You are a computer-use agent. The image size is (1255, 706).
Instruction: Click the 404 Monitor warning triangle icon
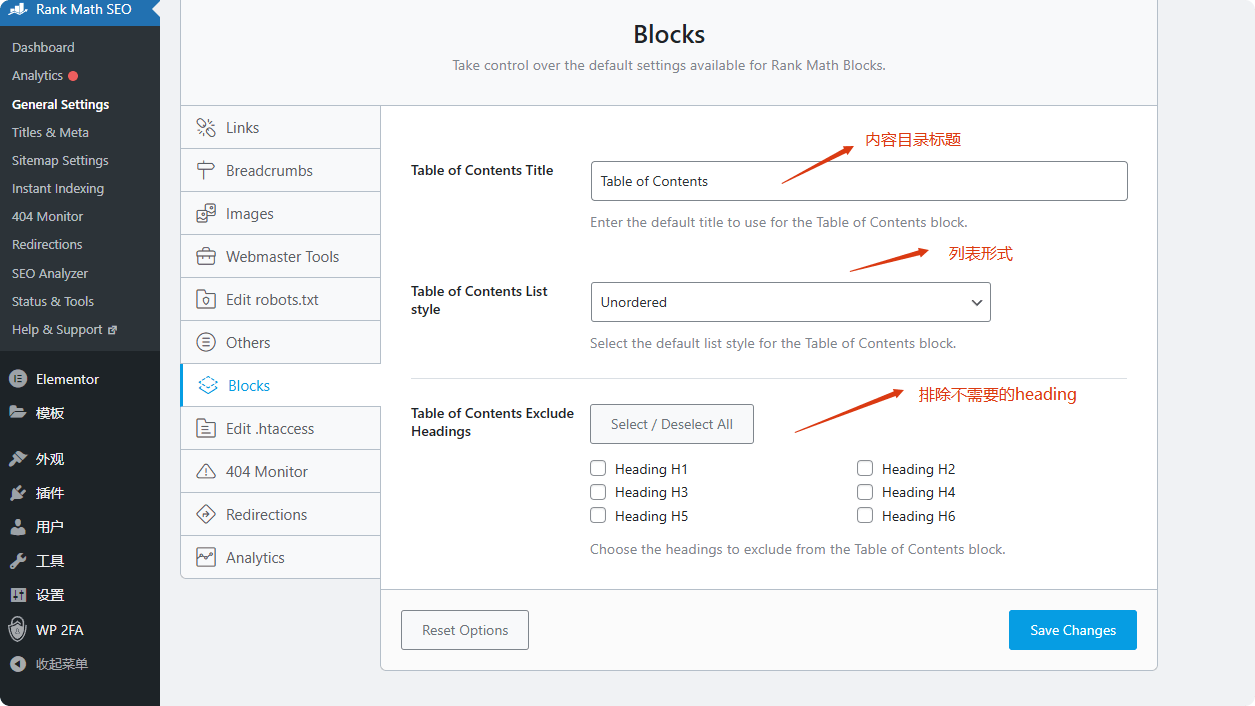click(206, 471)
